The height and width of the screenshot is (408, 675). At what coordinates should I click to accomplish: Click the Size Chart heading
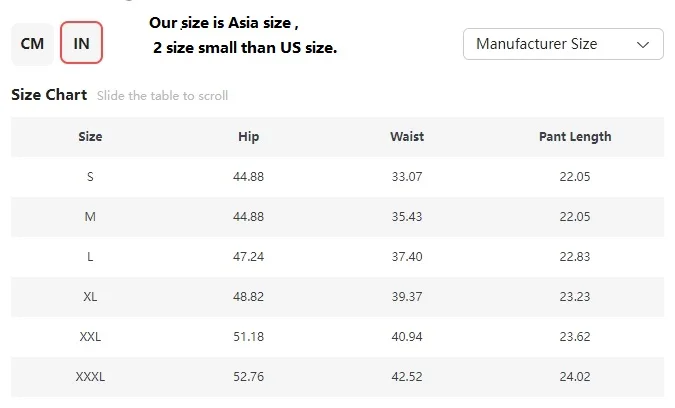(49, 96)
